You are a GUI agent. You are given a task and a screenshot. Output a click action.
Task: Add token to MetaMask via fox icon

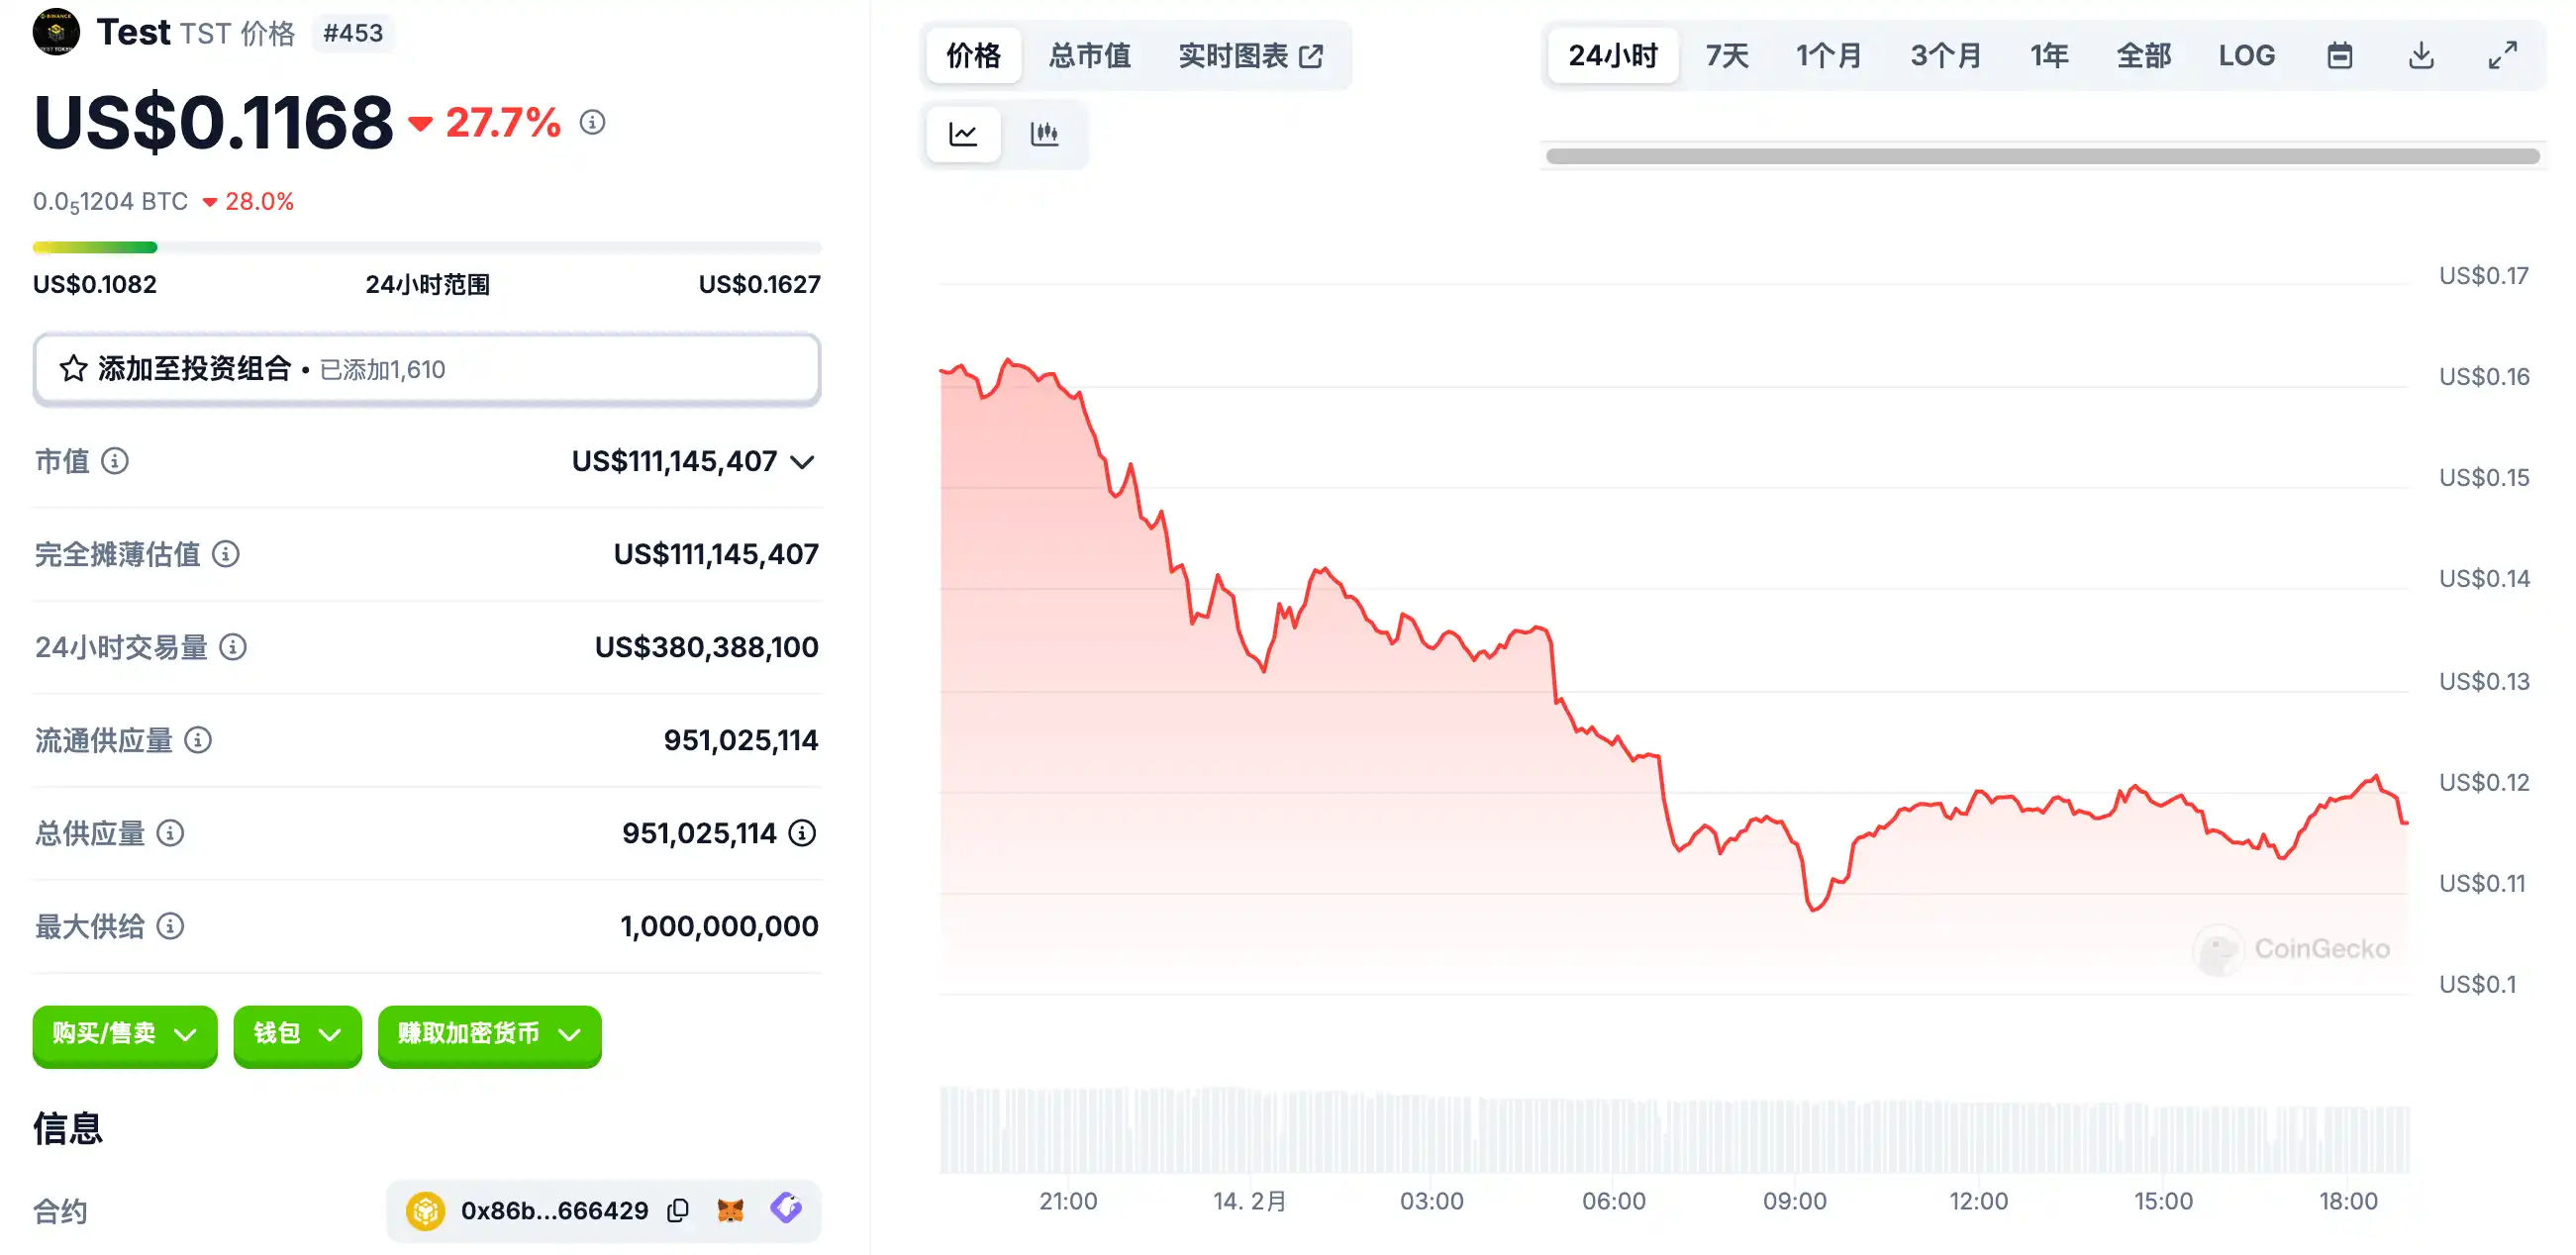[731, 1210]
